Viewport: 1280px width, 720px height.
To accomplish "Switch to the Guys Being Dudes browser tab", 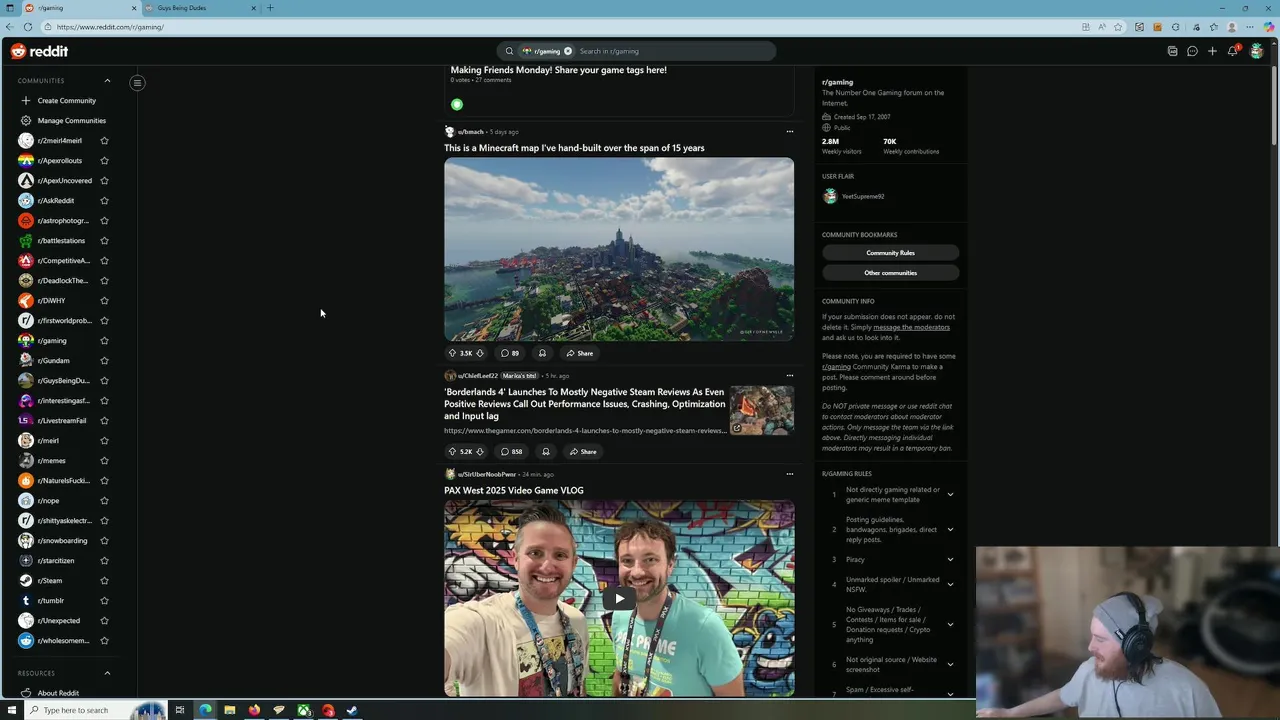I will tap(200, 8).
